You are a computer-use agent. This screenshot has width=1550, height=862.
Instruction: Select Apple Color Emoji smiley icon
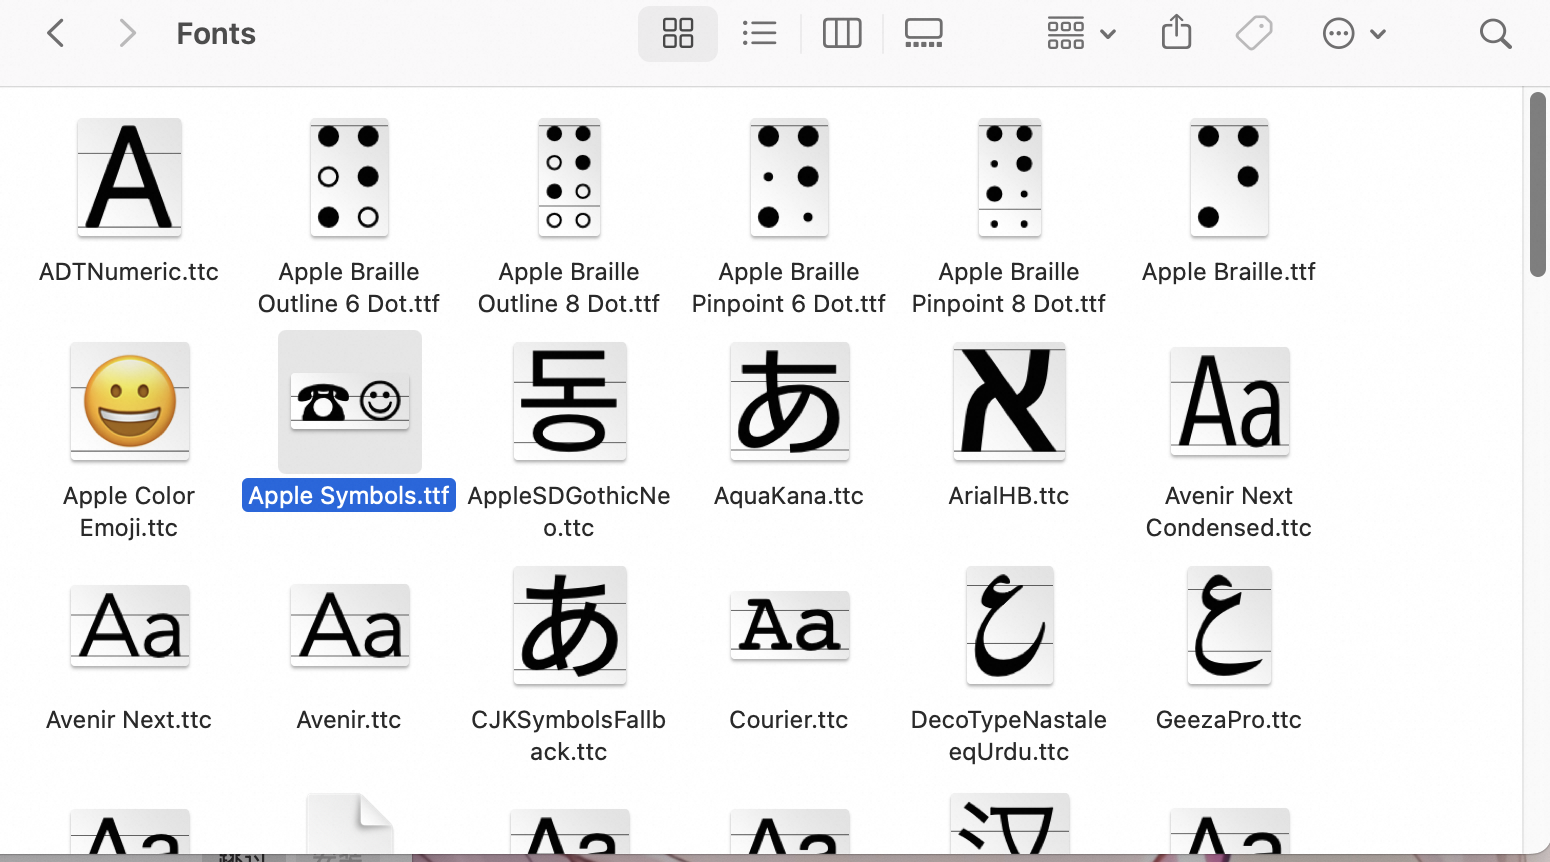130,402
